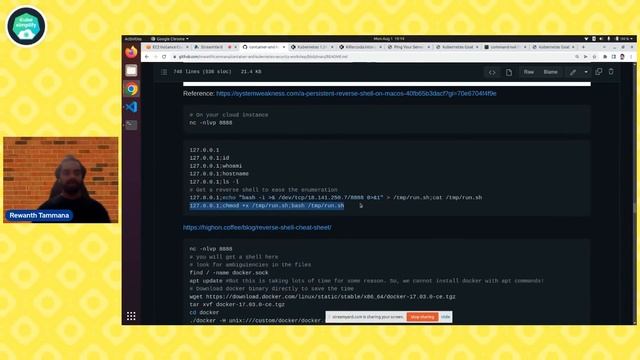Viewport: 640px width, 360px height.
Task: Open the clock showing Mon Aug 1
Action: 389,39
